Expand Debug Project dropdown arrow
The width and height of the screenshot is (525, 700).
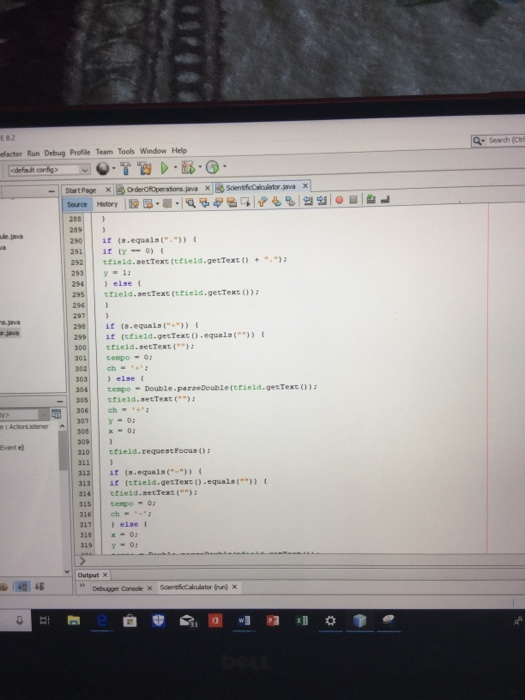(200, 167)
